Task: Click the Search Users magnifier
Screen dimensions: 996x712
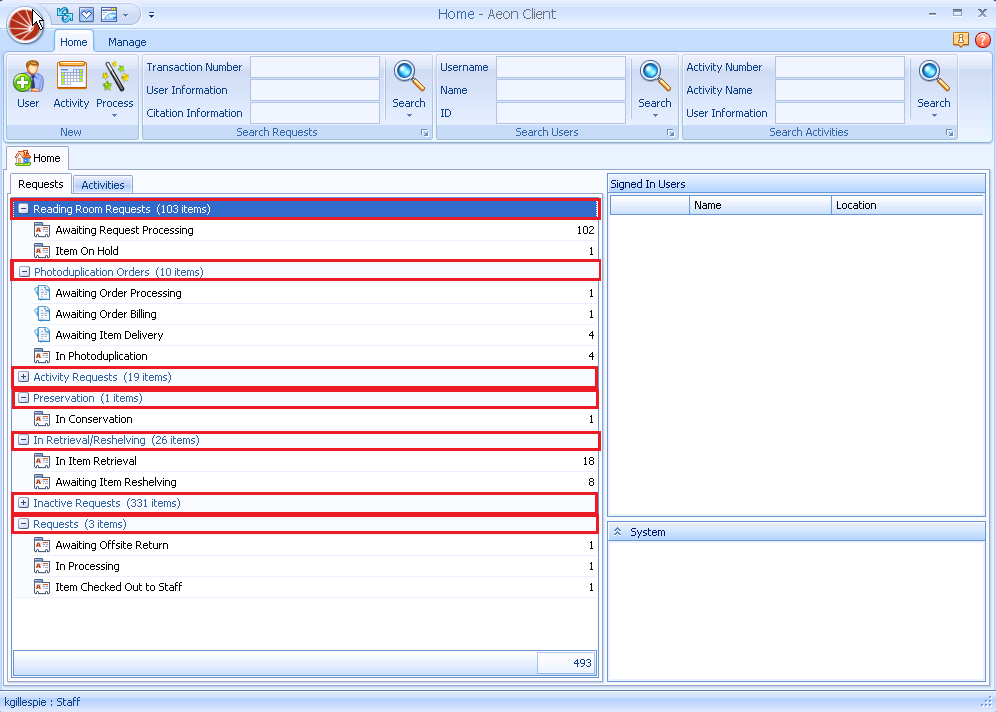Action: coord(655,85)
